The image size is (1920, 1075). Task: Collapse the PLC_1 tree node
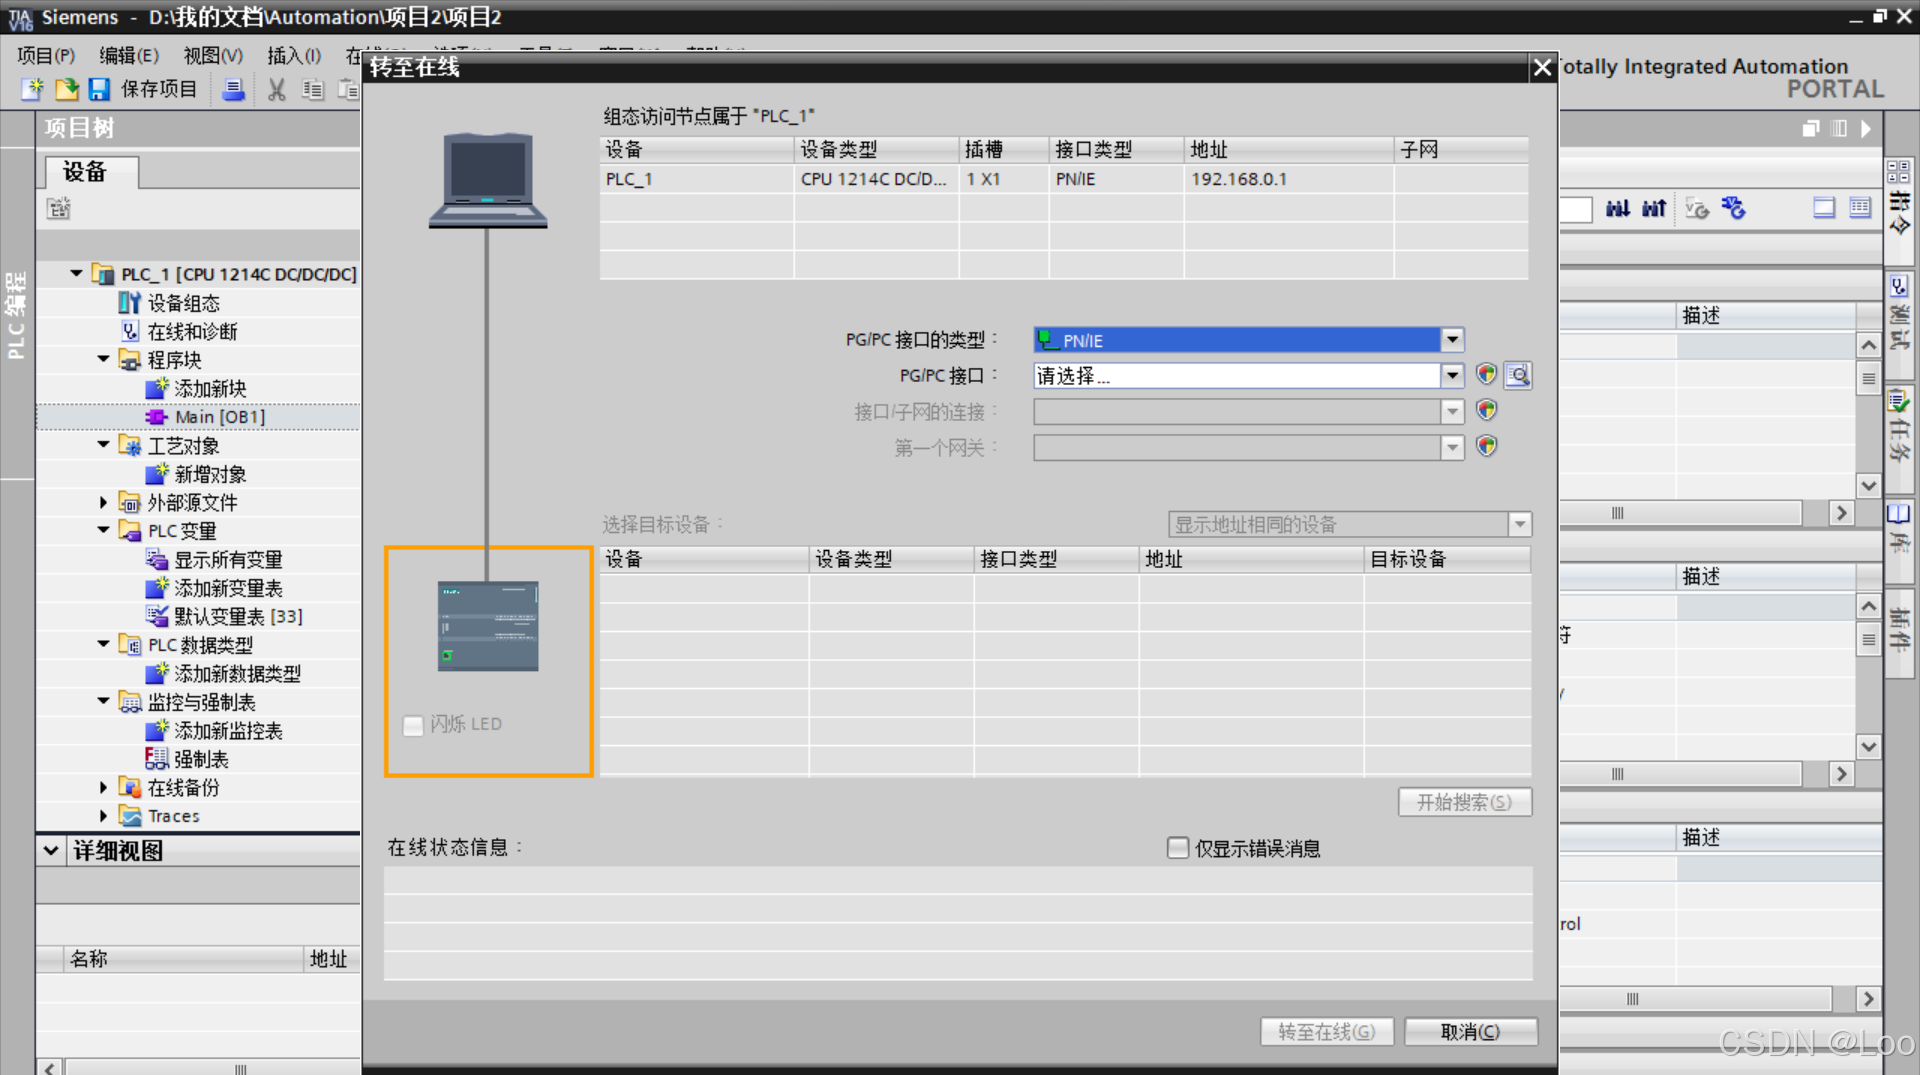click(76, 273)
